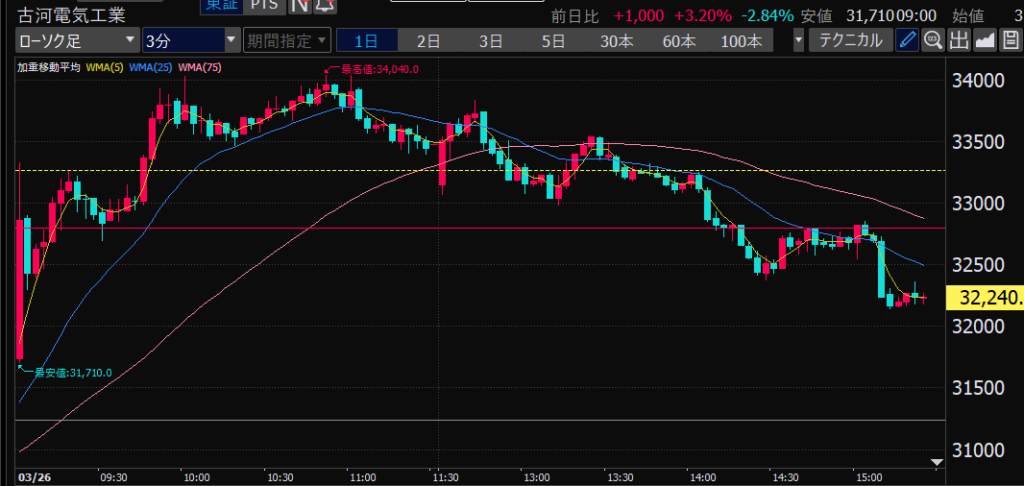The width and height of the screenshot is (1024, 486).
Task: Select the 30本 range tab
Action: pyautogui.click(x=615, y=41)
